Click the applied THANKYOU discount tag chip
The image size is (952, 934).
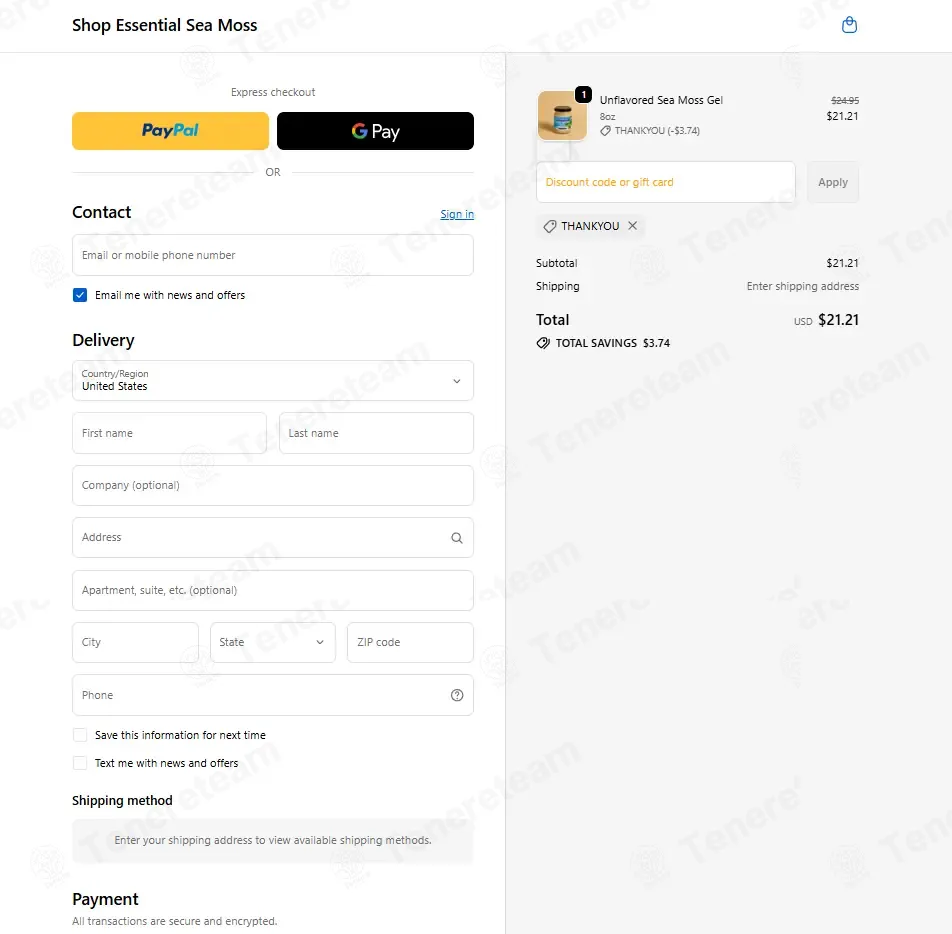(590, 226)
